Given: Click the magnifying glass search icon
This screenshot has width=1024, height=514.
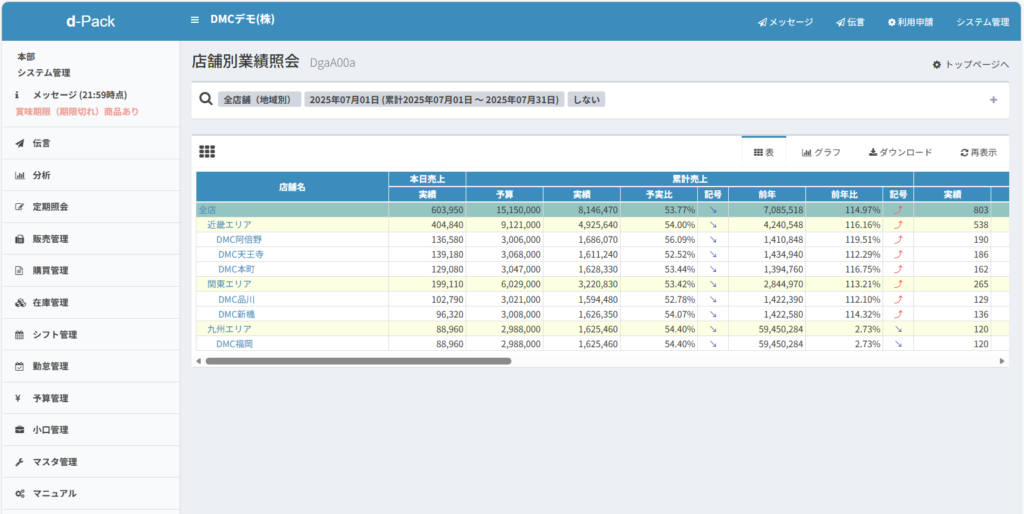Looking at the screenshot, I should 205,99.
